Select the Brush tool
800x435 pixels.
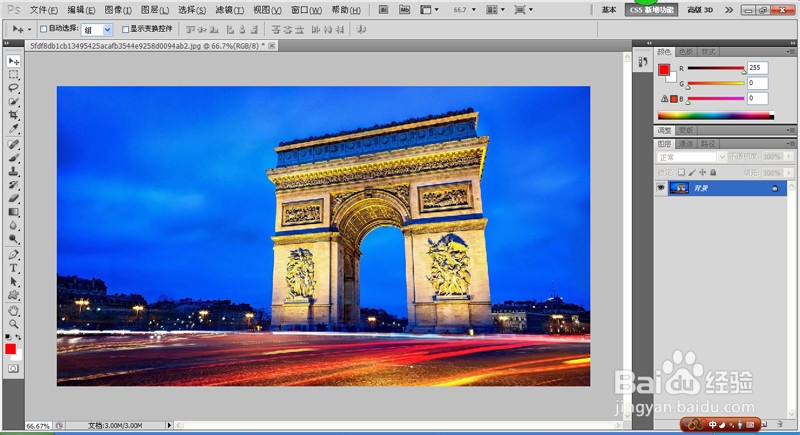pyautogui.click(x=13, y=158)
